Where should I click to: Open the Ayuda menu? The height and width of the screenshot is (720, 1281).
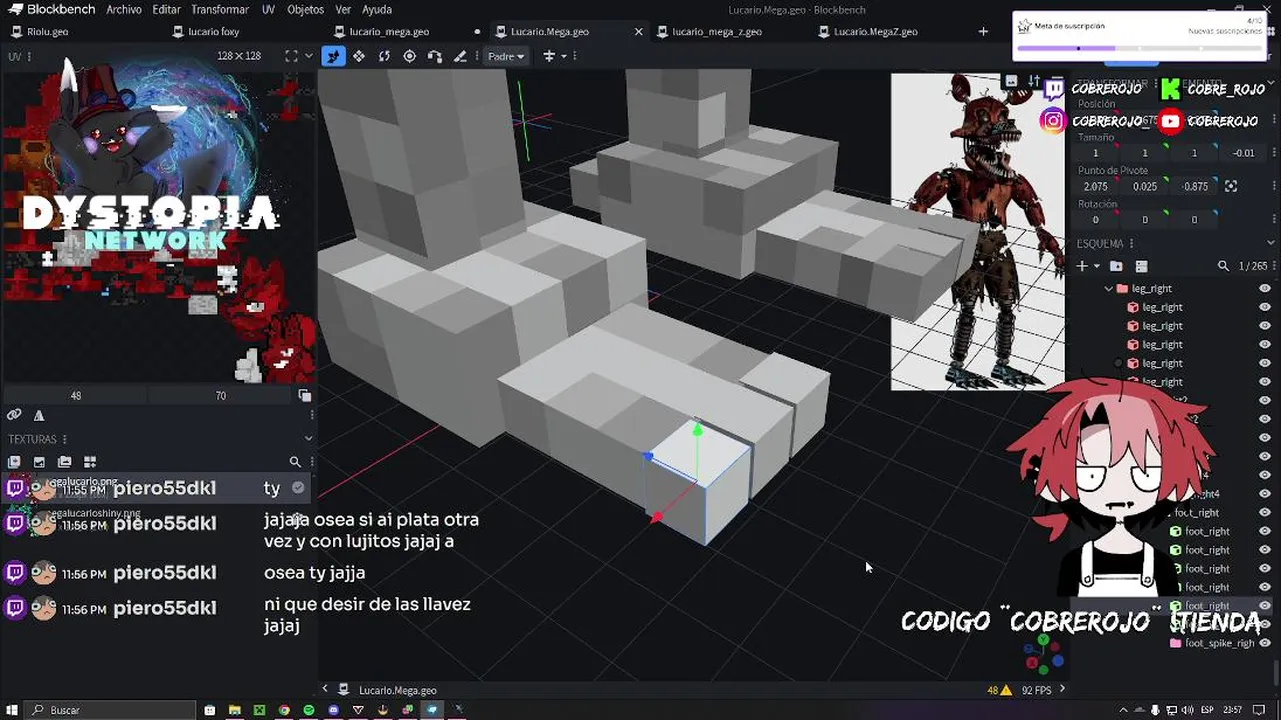[376, 9]
